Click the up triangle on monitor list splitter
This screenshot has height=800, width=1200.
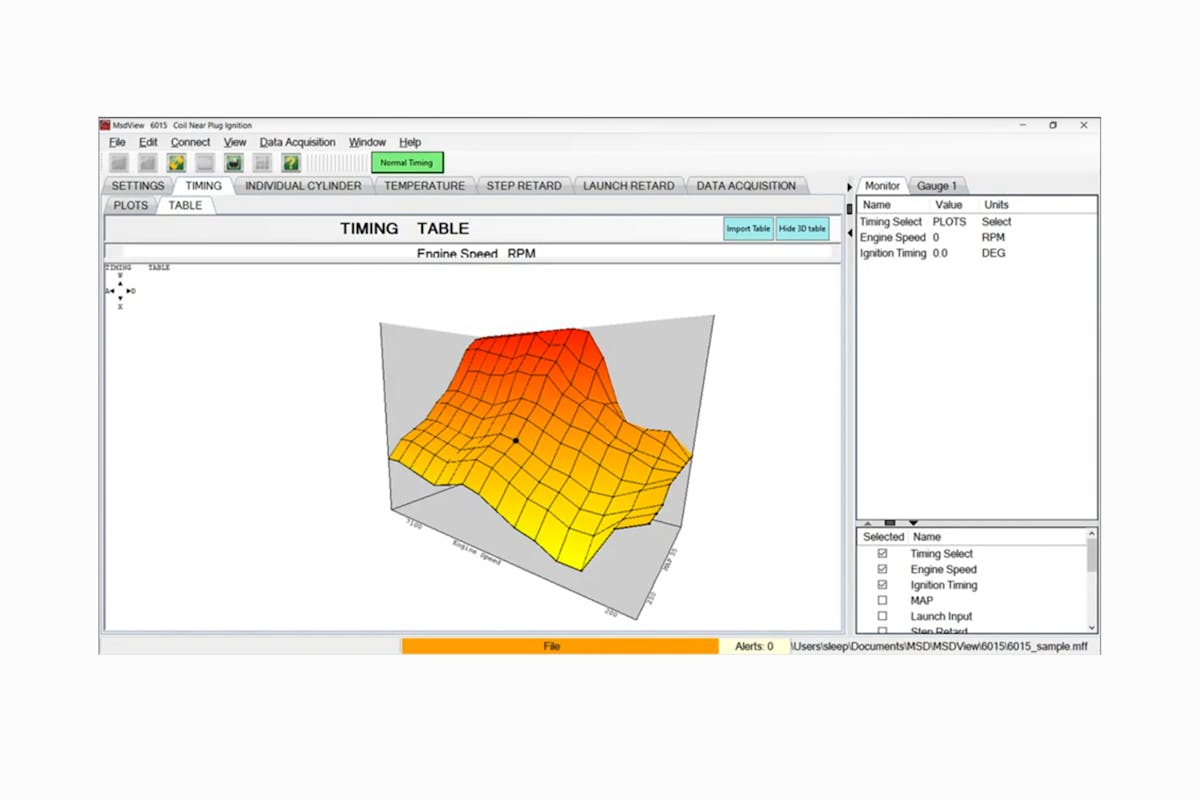(867, 522)
